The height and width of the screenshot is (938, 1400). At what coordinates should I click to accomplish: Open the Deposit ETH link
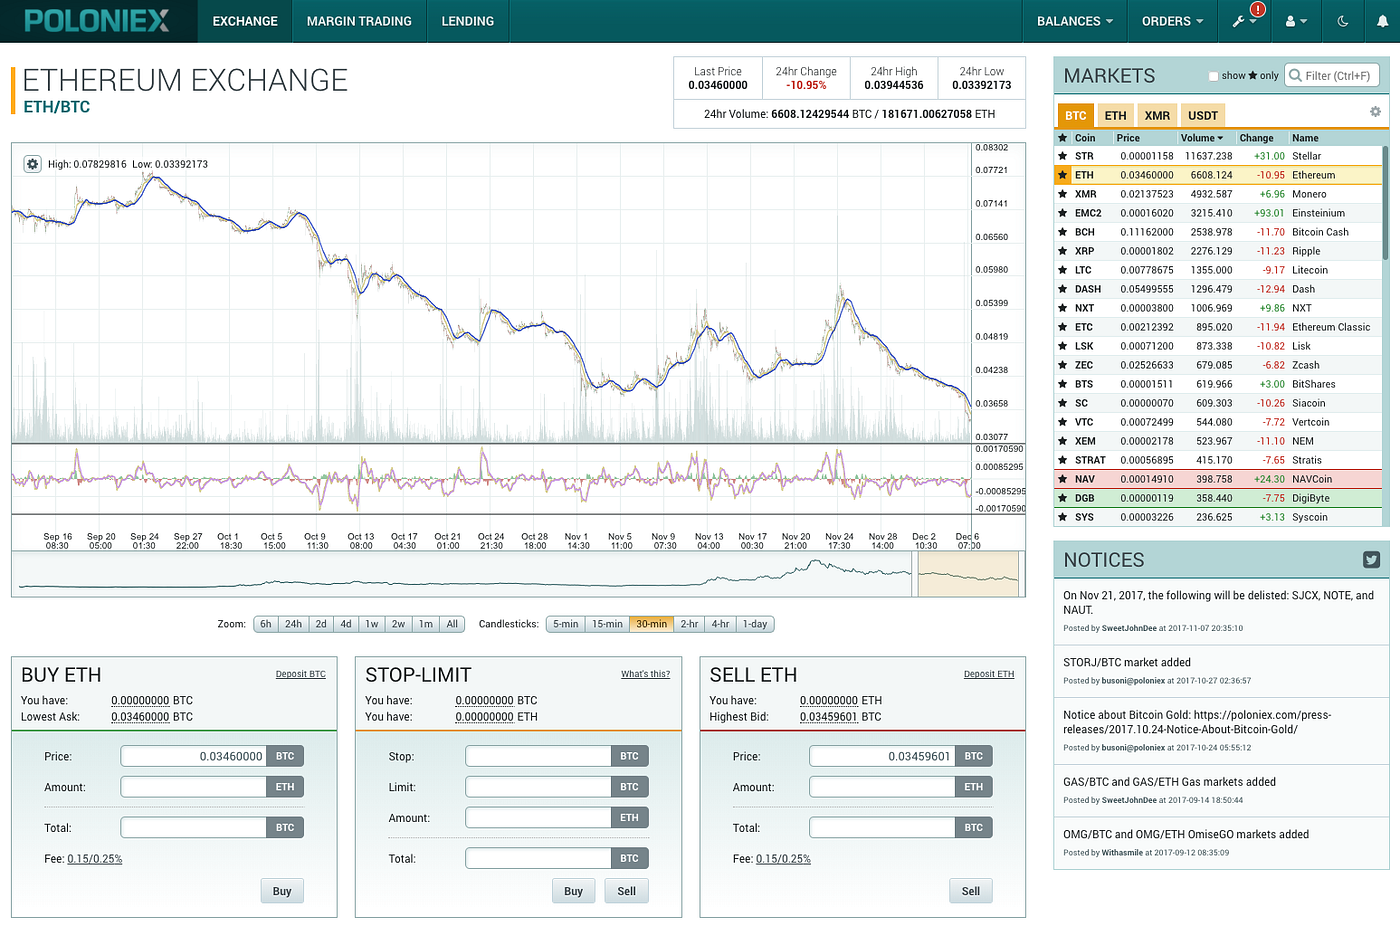tap(989, 674)
